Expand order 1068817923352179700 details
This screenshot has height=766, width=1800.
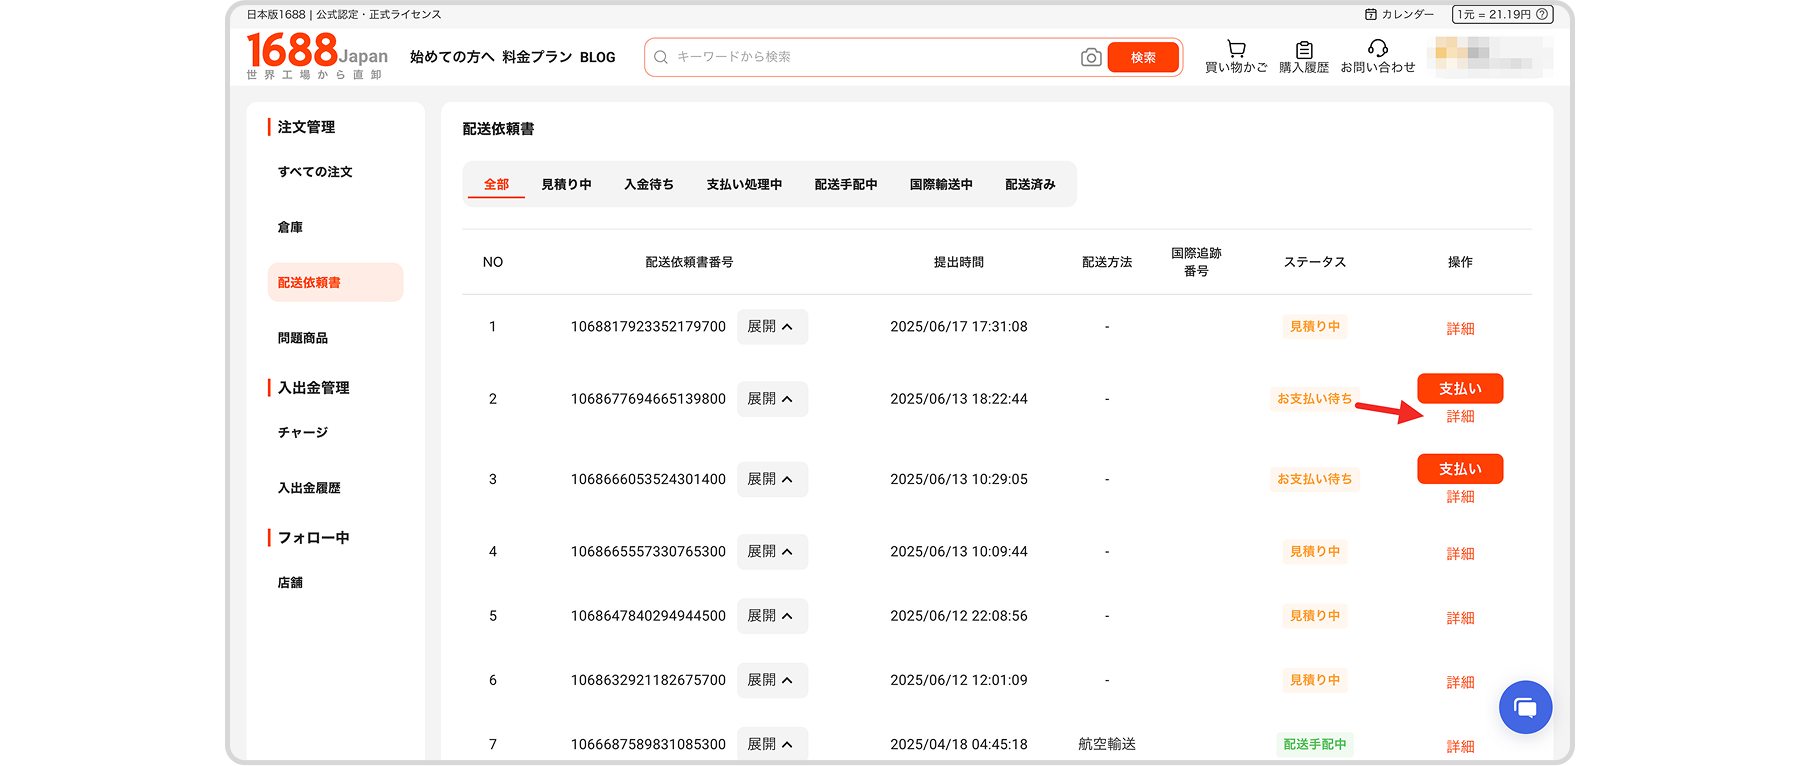click(x=772, y=327)
